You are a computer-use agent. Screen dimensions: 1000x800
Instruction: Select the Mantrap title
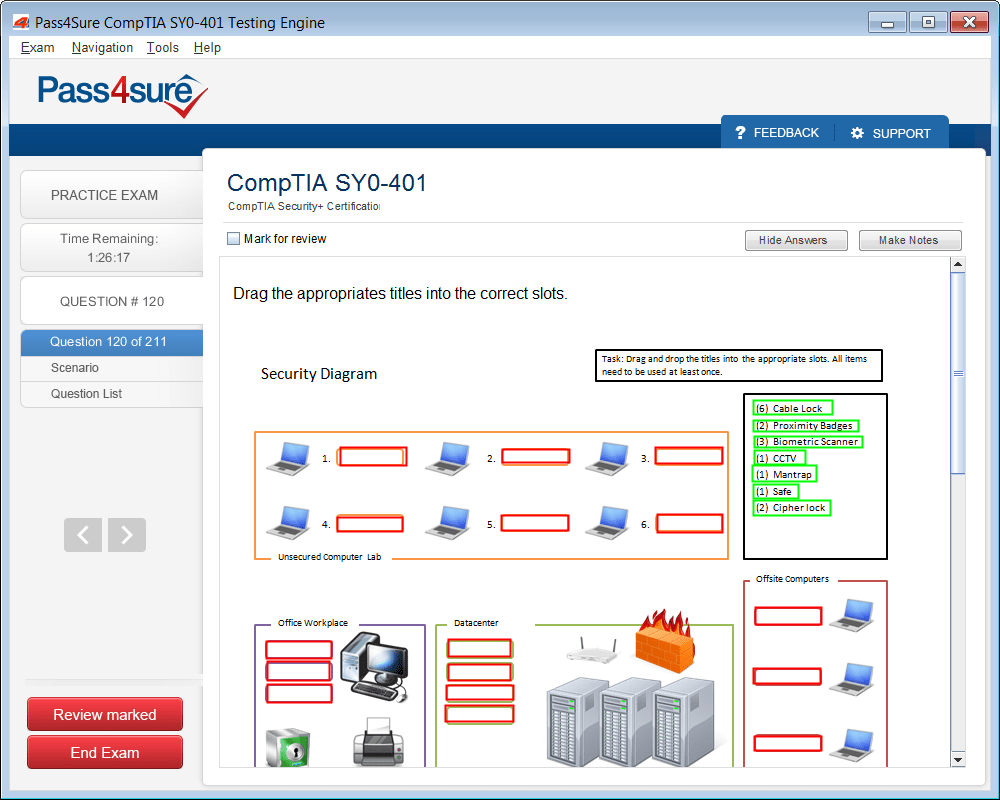pos(784,475)
